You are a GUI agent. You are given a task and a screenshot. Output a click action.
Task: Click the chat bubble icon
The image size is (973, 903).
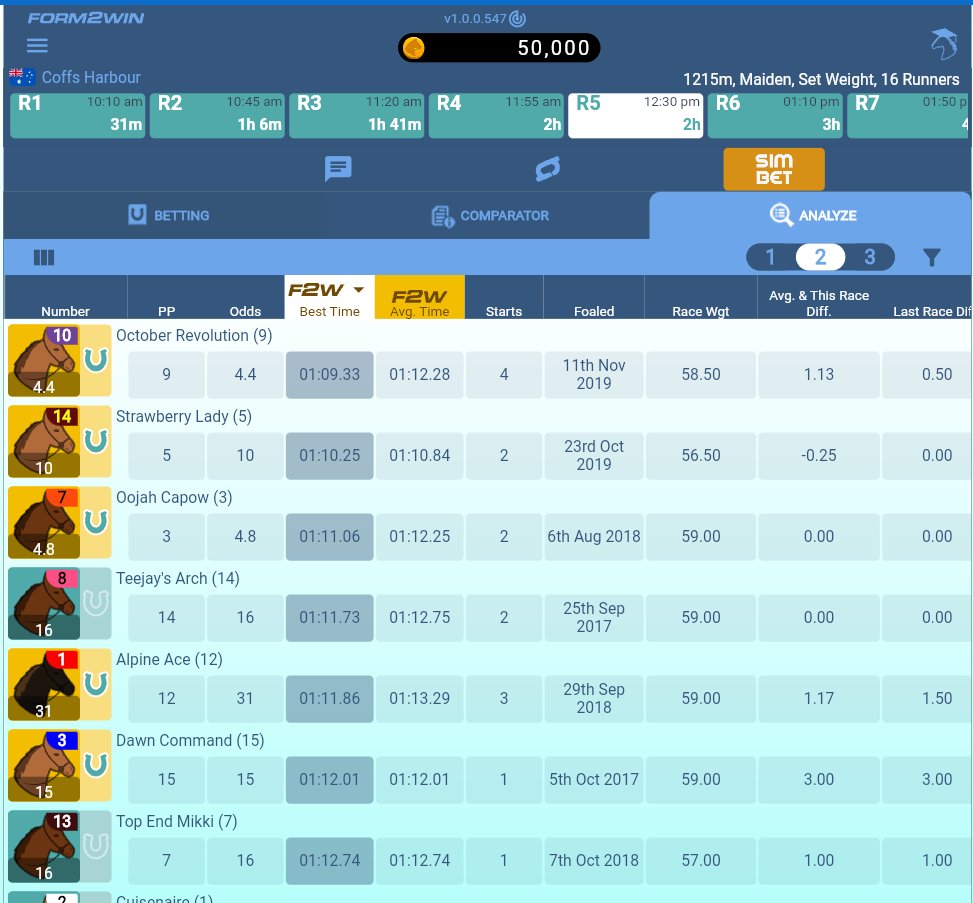click(338, 168)
